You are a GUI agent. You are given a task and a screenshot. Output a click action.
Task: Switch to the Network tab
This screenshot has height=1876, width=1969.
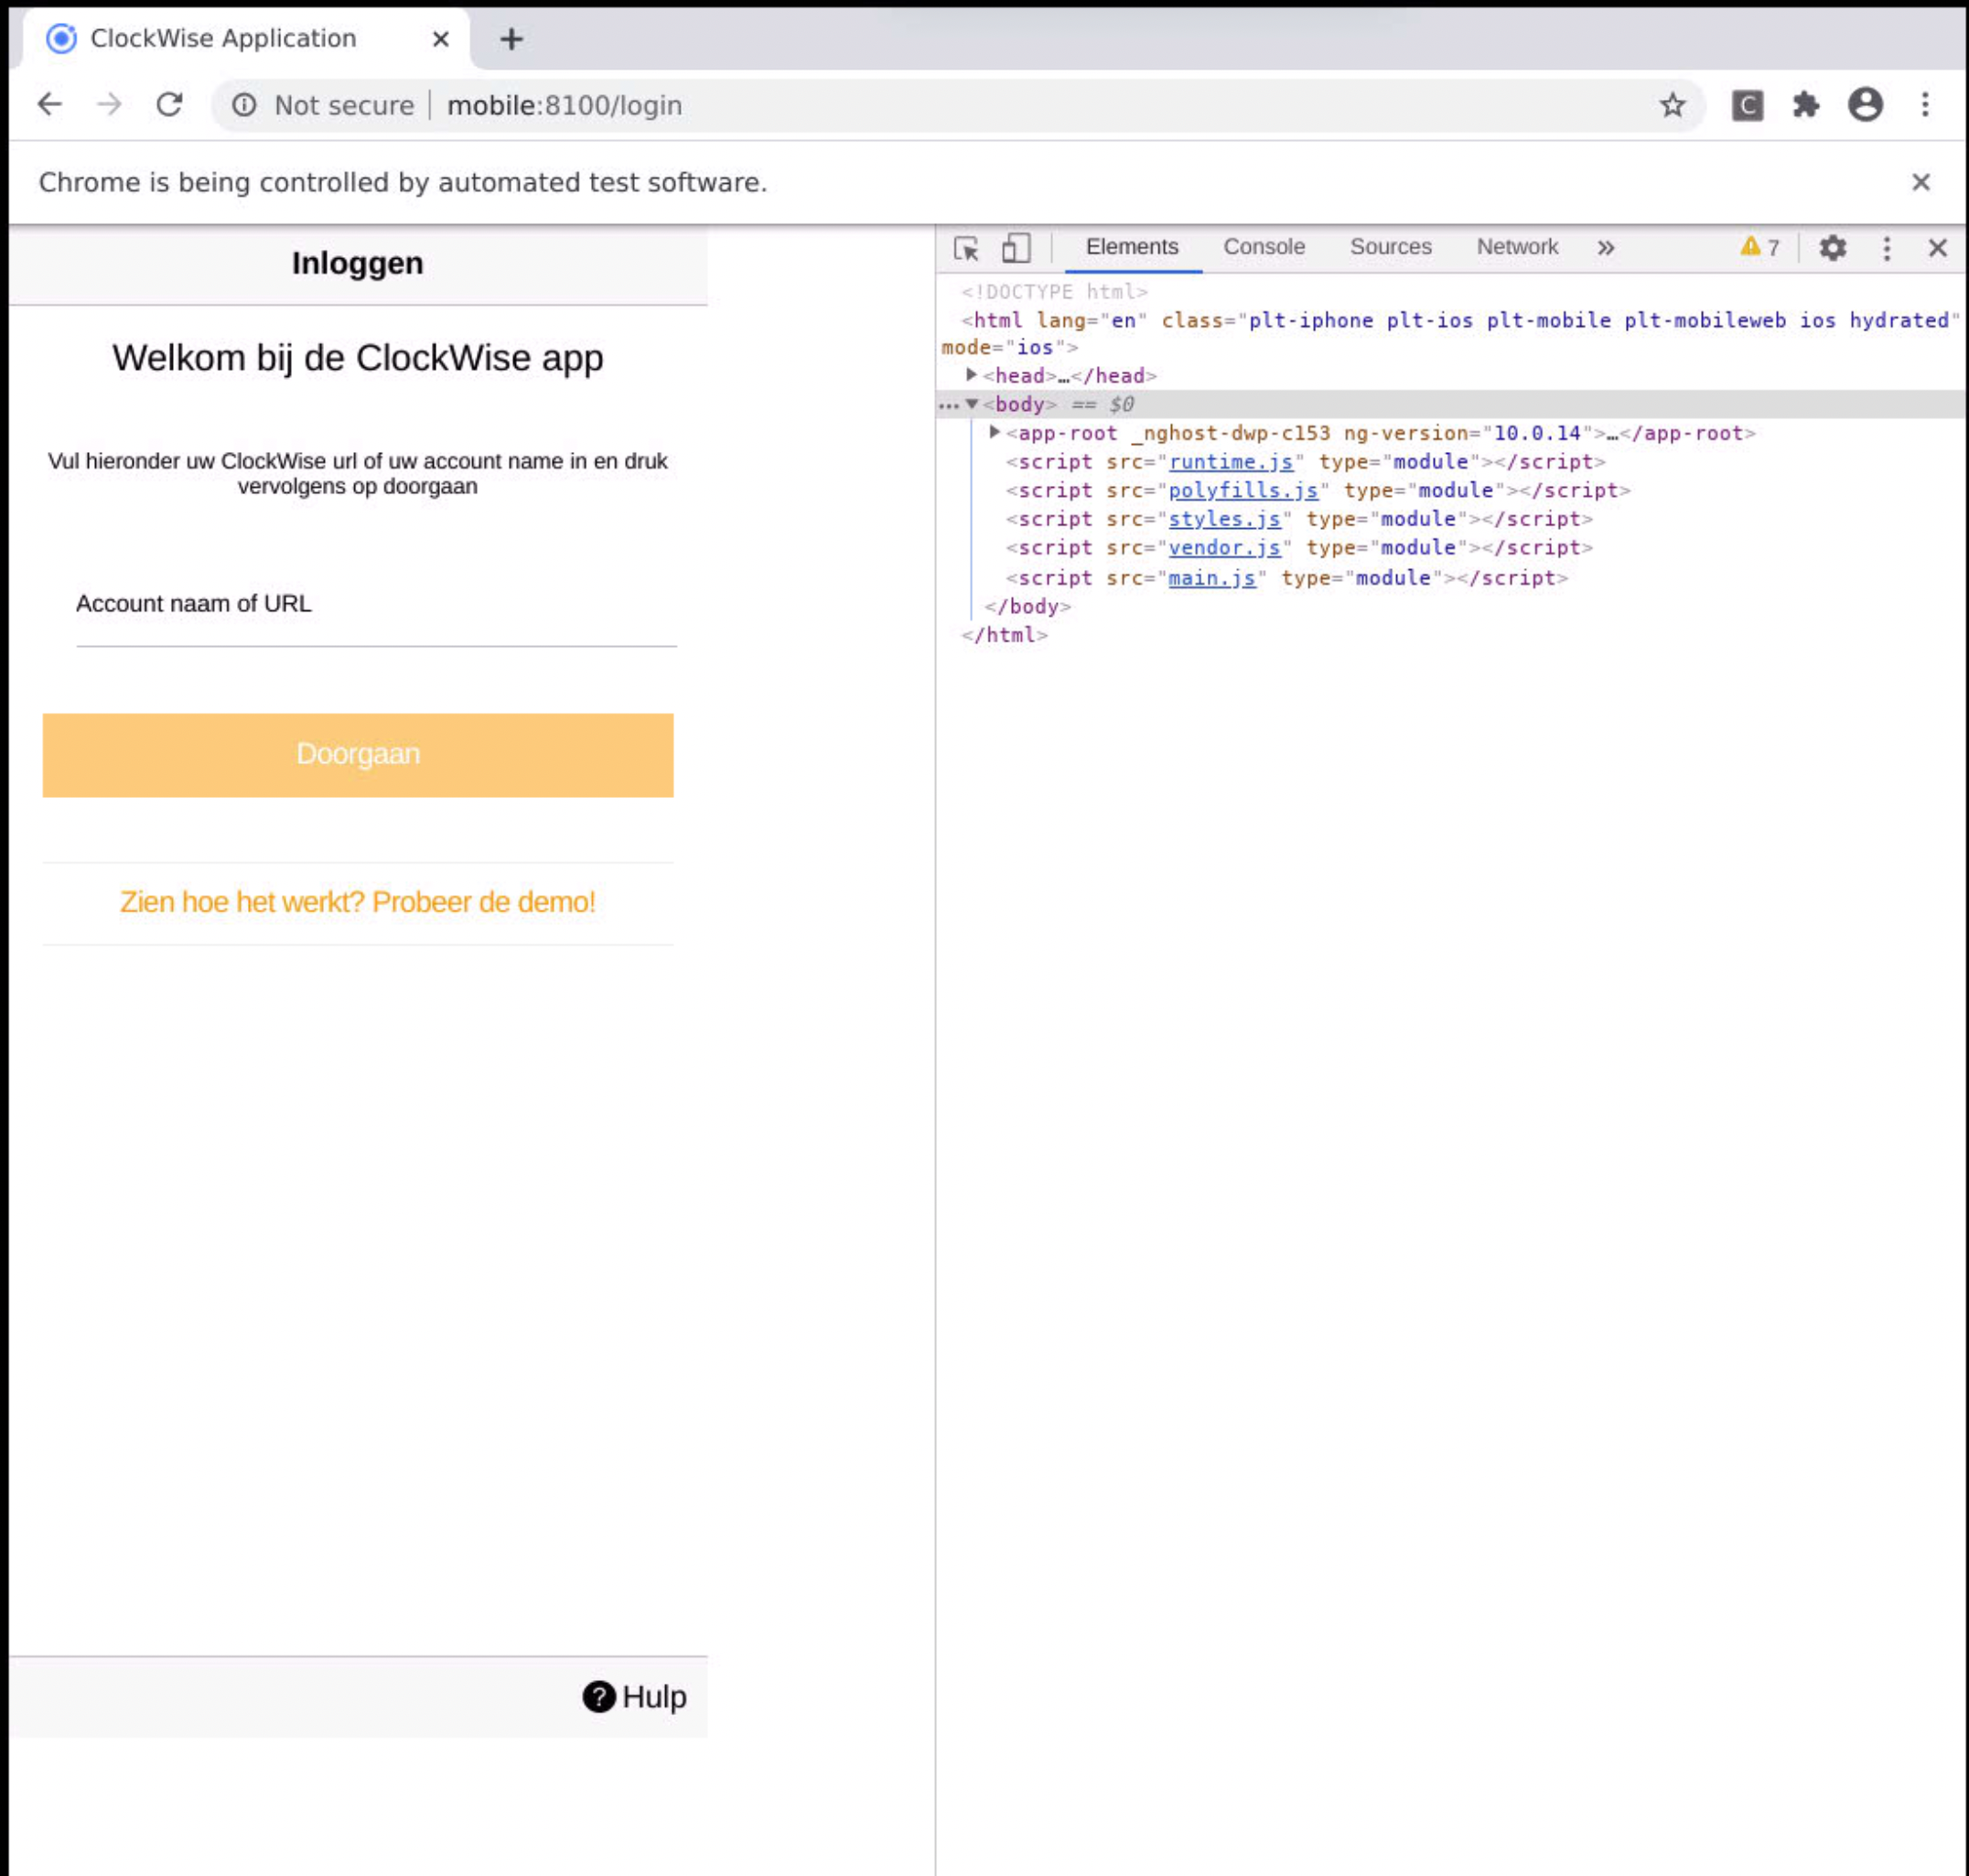click(x=1517, y=247)
